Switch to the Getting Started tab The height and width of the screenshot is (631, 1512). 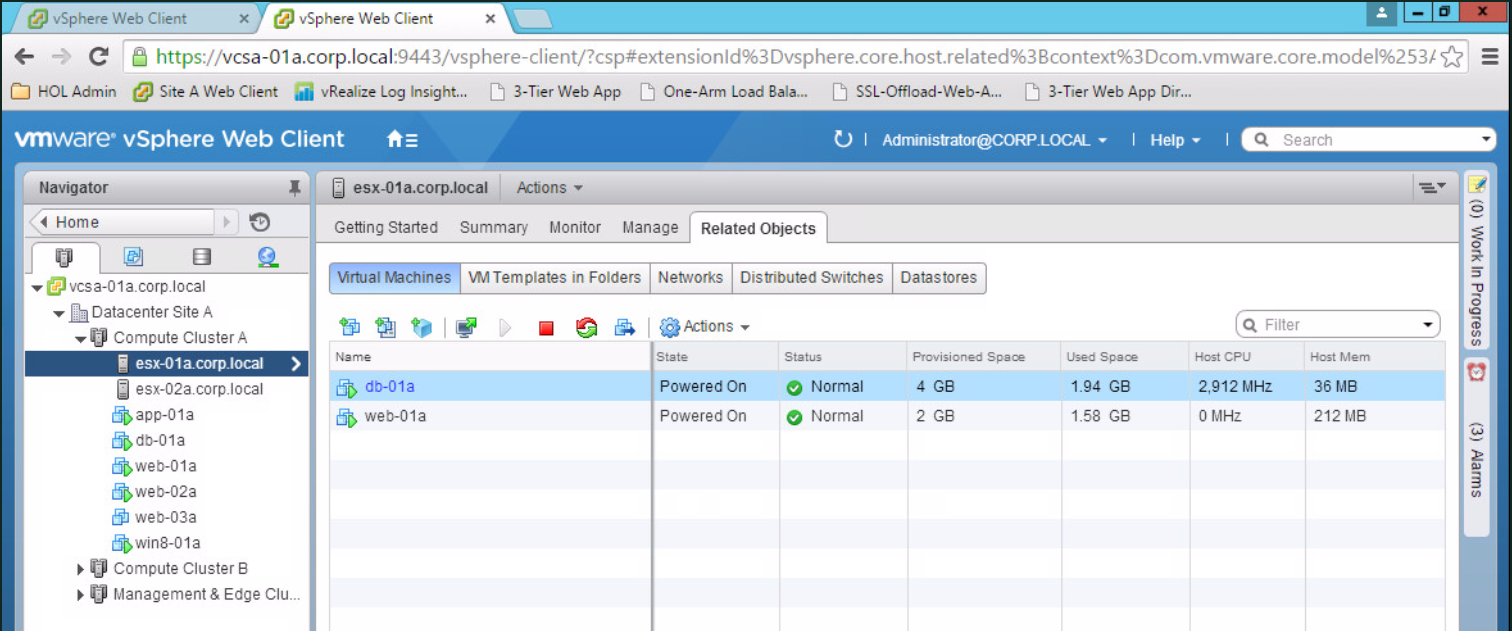(x=386, y=227)
